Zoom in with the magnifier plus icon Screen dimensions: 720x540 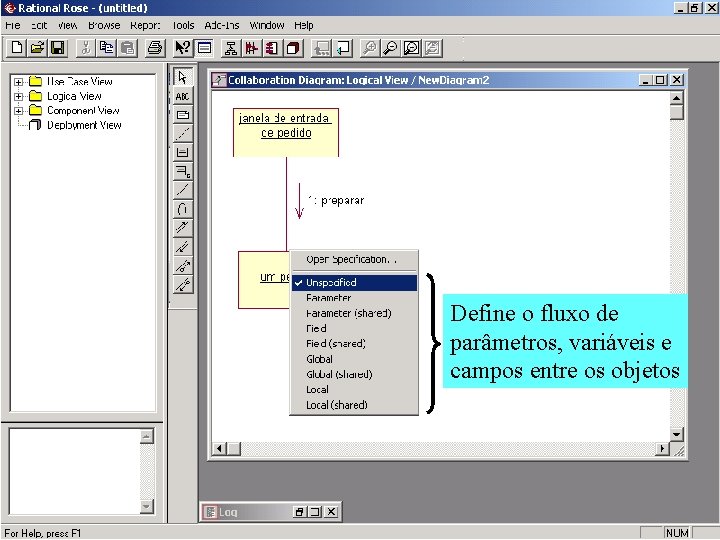(x=370, y=48)
